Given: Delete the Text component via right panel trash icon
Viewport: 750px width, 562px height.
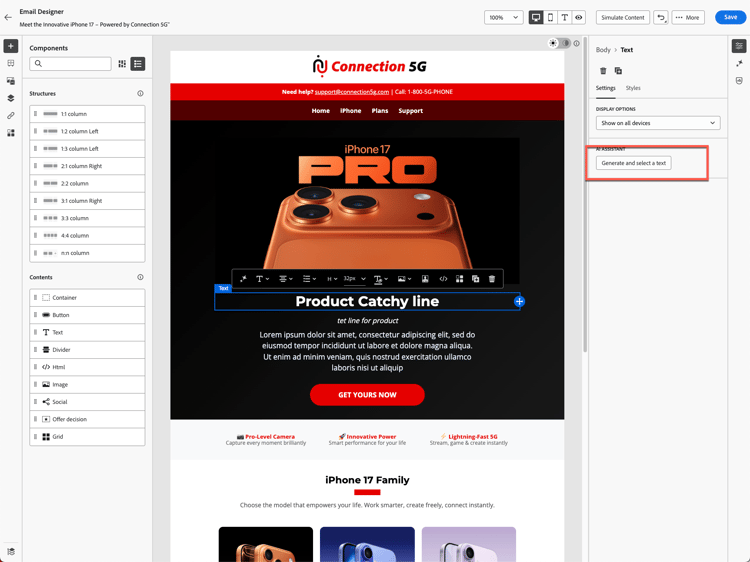Looking at the screenshot, I should pos(603,71).
